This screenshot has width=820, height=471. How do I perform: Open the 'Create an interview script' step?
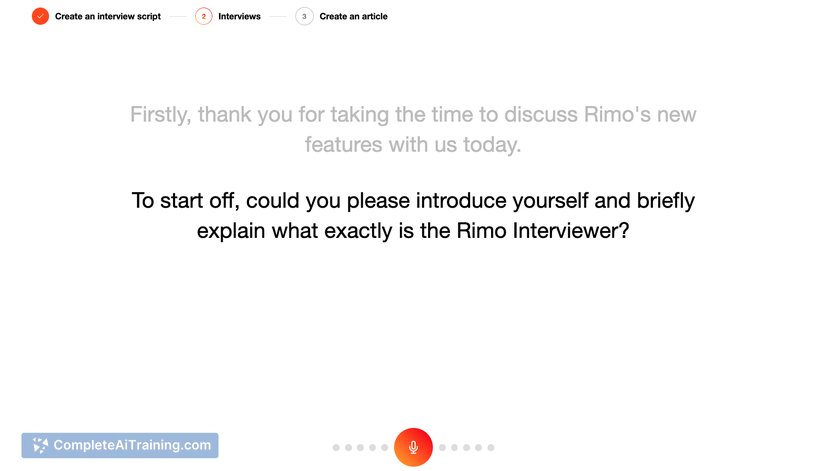coord(108,16)
